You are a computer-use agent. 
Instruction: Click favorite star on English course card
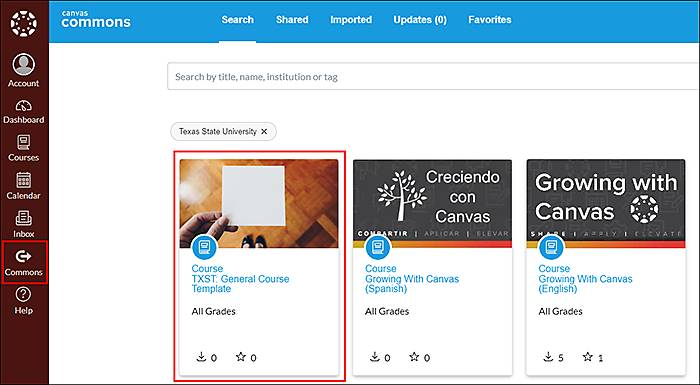[588, 356]
